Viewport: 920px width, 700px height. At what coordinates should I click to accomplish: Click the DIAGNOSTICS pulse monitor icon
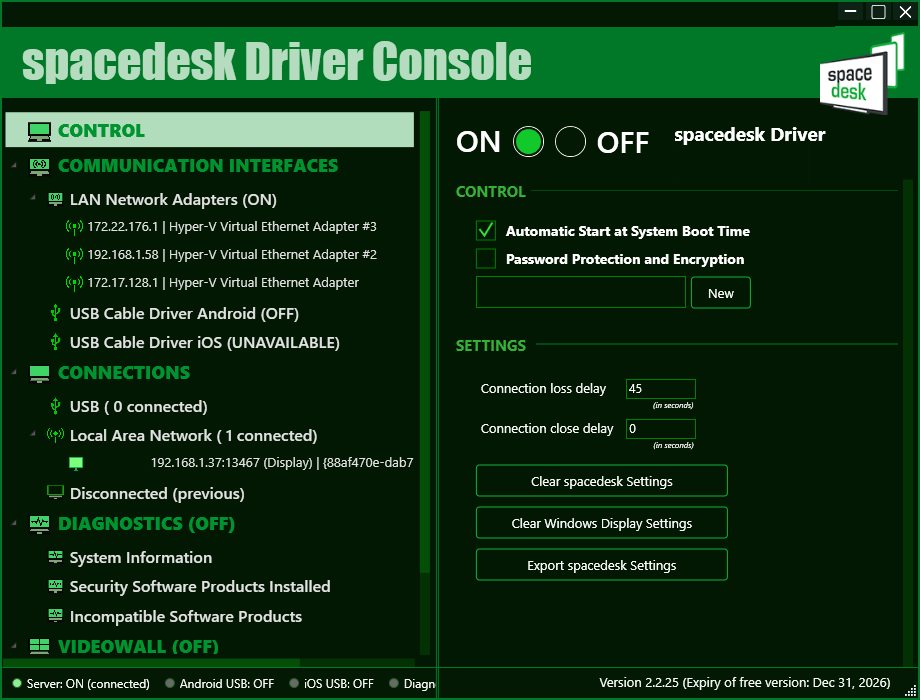click(39, 524)
